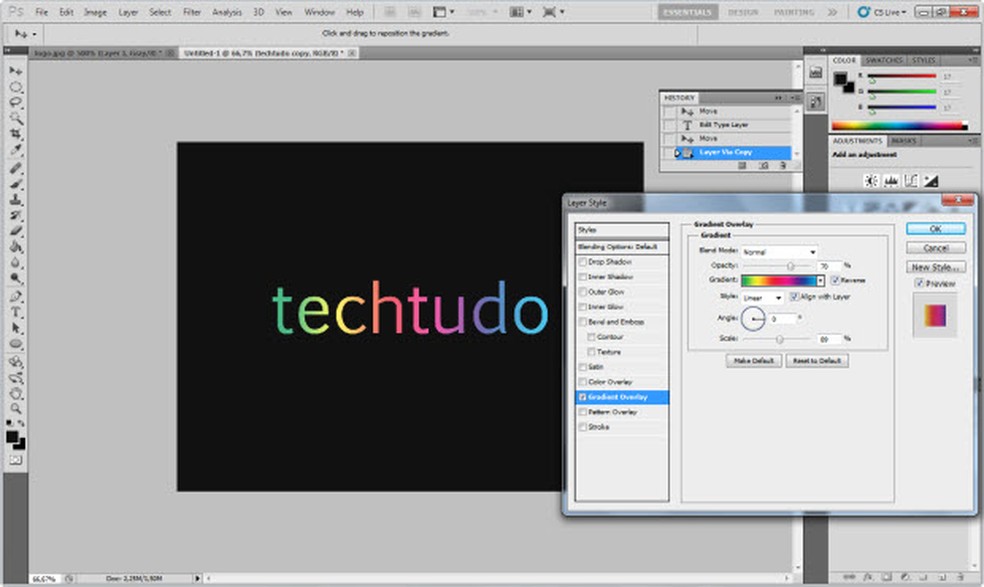Uncheck the Reverse gradient checkbox

pos(834,281)
